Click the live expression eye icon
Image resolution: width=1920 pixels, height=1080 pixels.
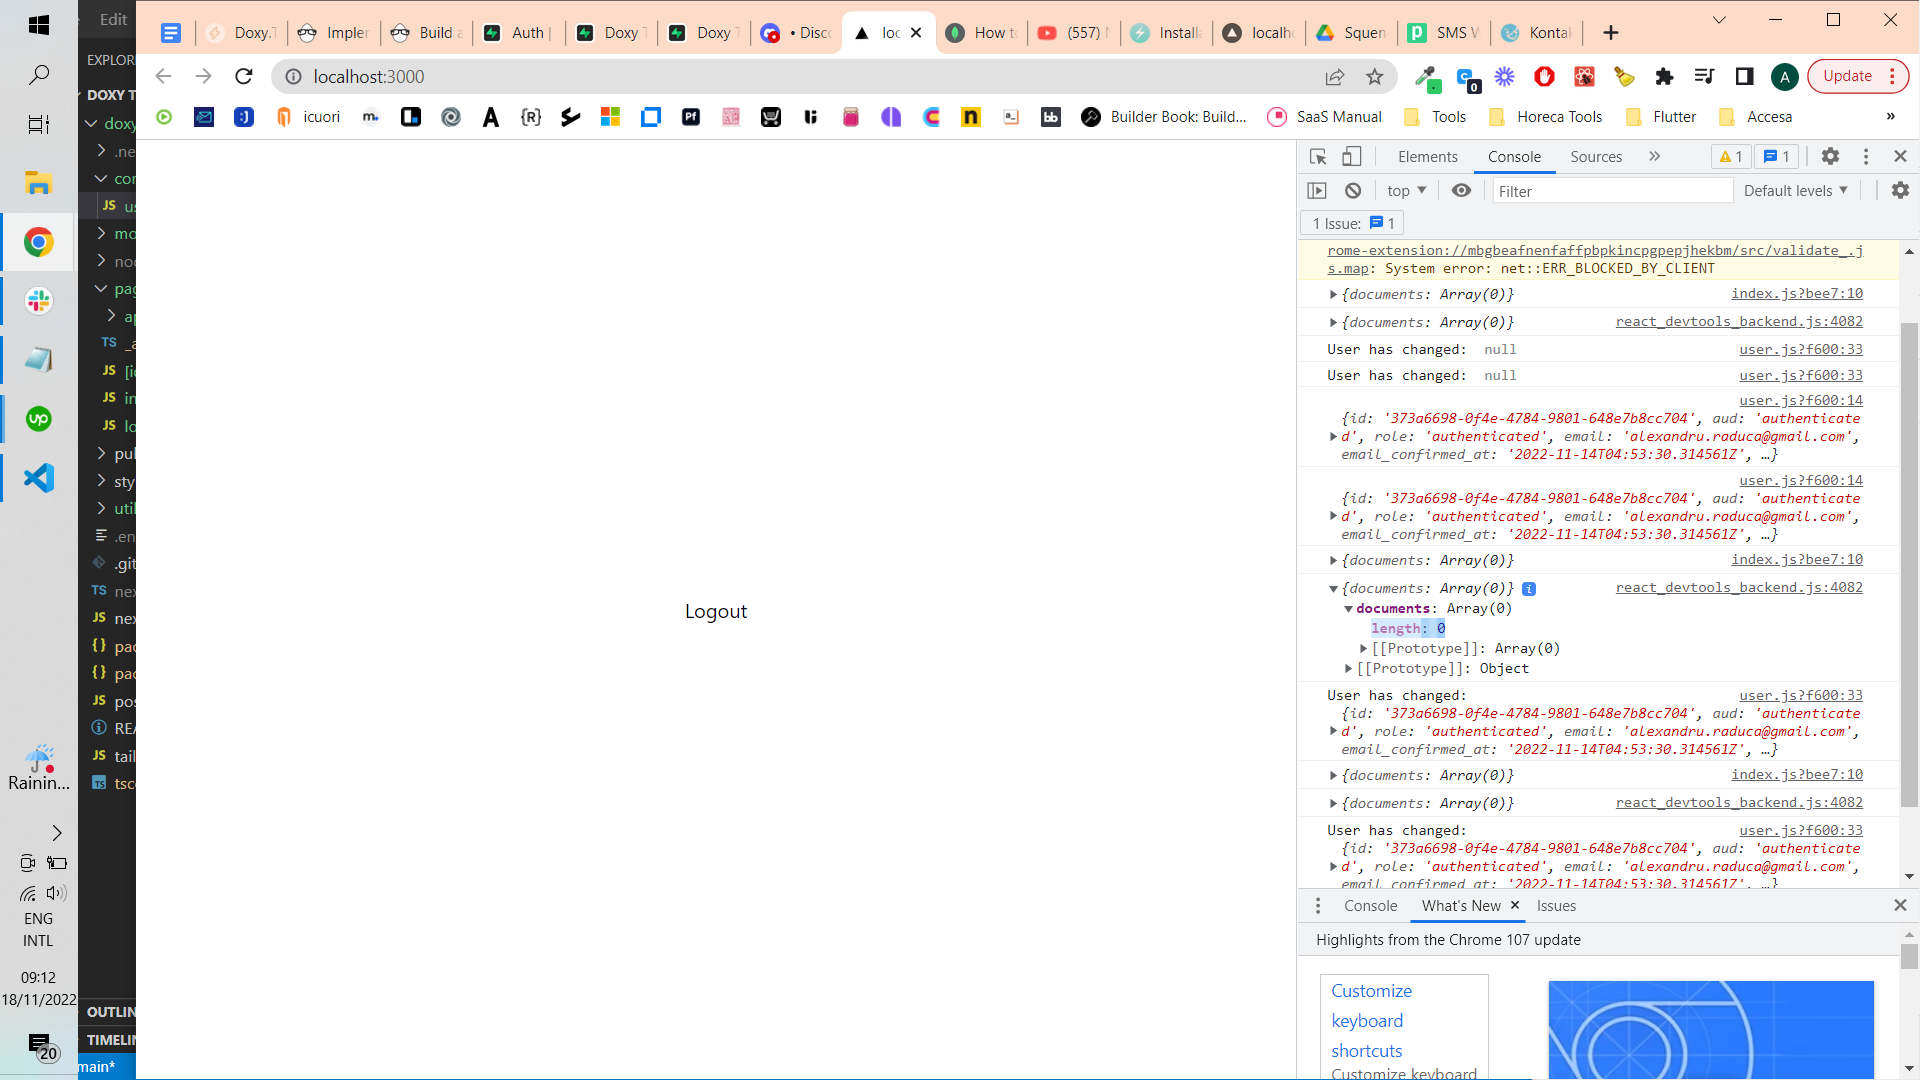point(1461,191)
